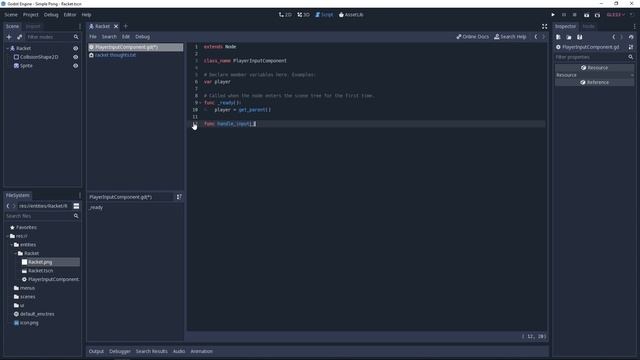
Task: Collapse the entities folder
Action: click(11, 245)
